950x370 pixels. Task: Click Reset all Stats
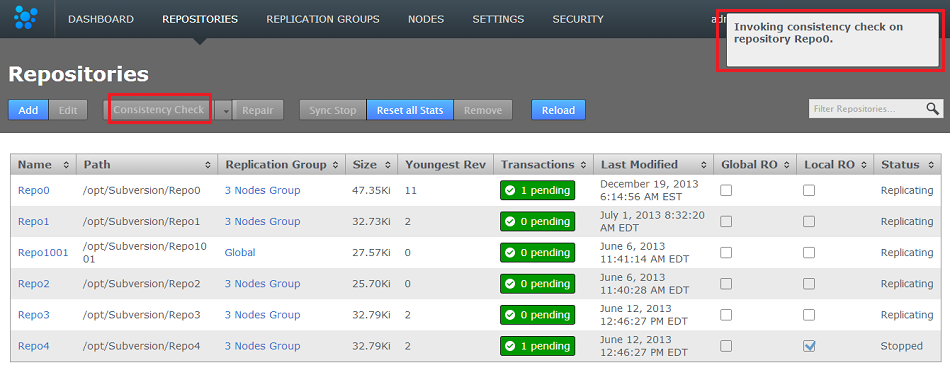410,110
